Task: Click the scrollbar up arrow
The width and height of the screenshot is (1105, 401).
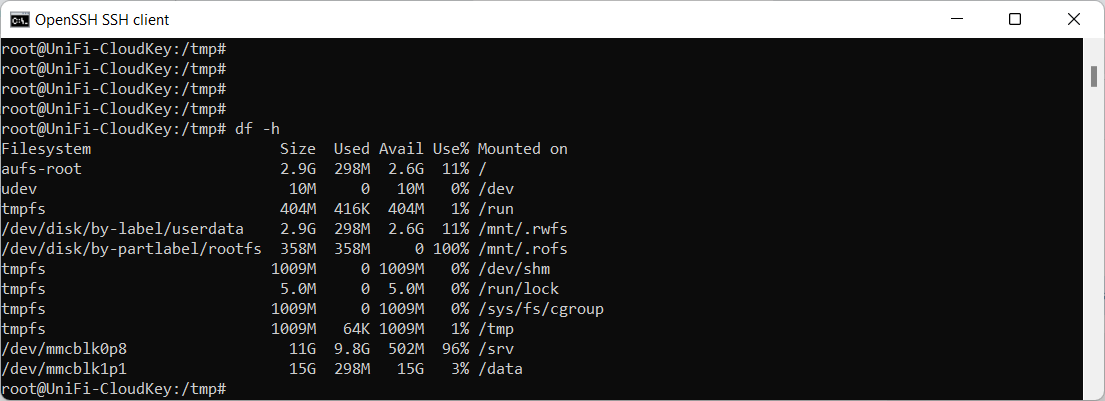Action: point(1095,47)
